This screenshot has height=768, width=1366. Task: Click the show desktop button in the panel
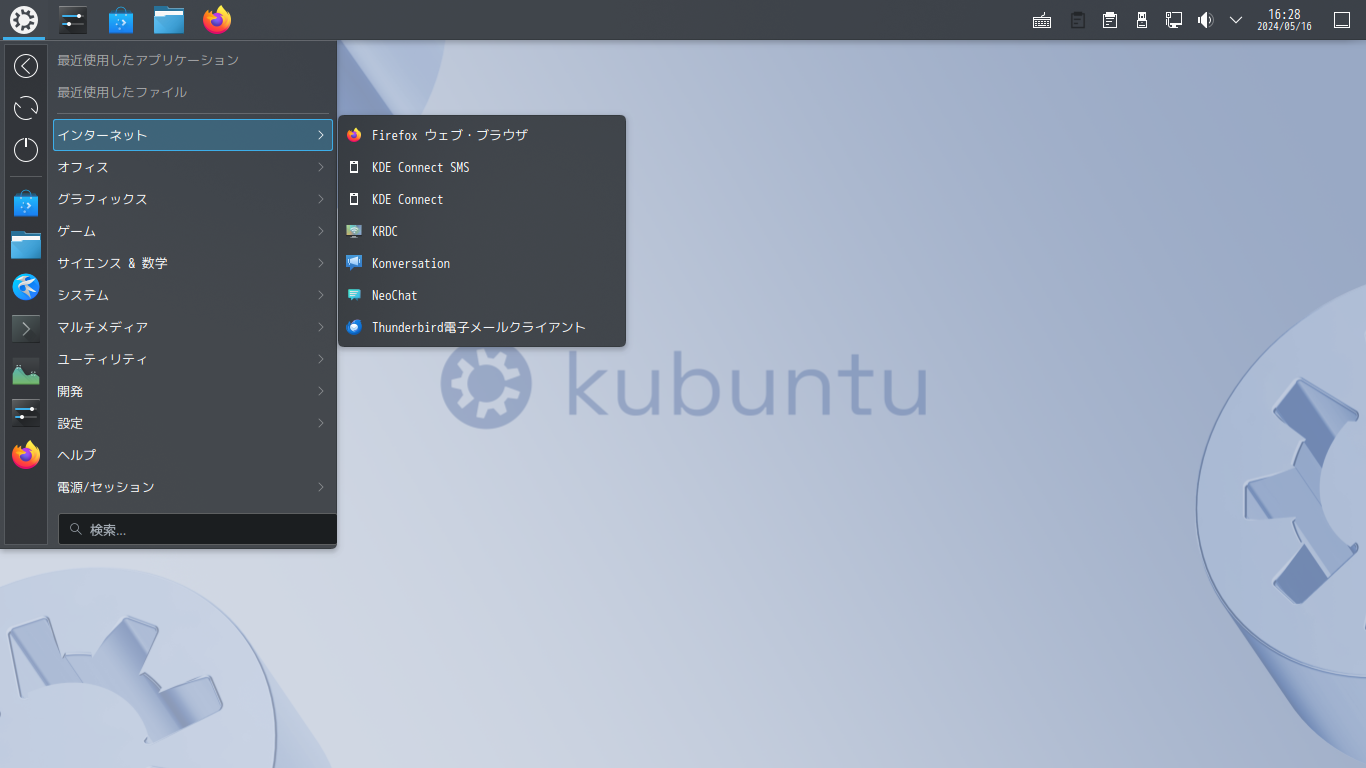point(1342,20)
